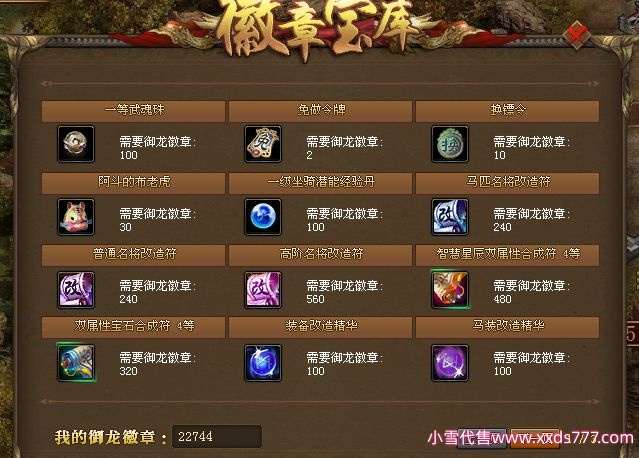Select the blue 装备改造精华 essence icon
Screen dimensions: 639x458
click(263, 362)
